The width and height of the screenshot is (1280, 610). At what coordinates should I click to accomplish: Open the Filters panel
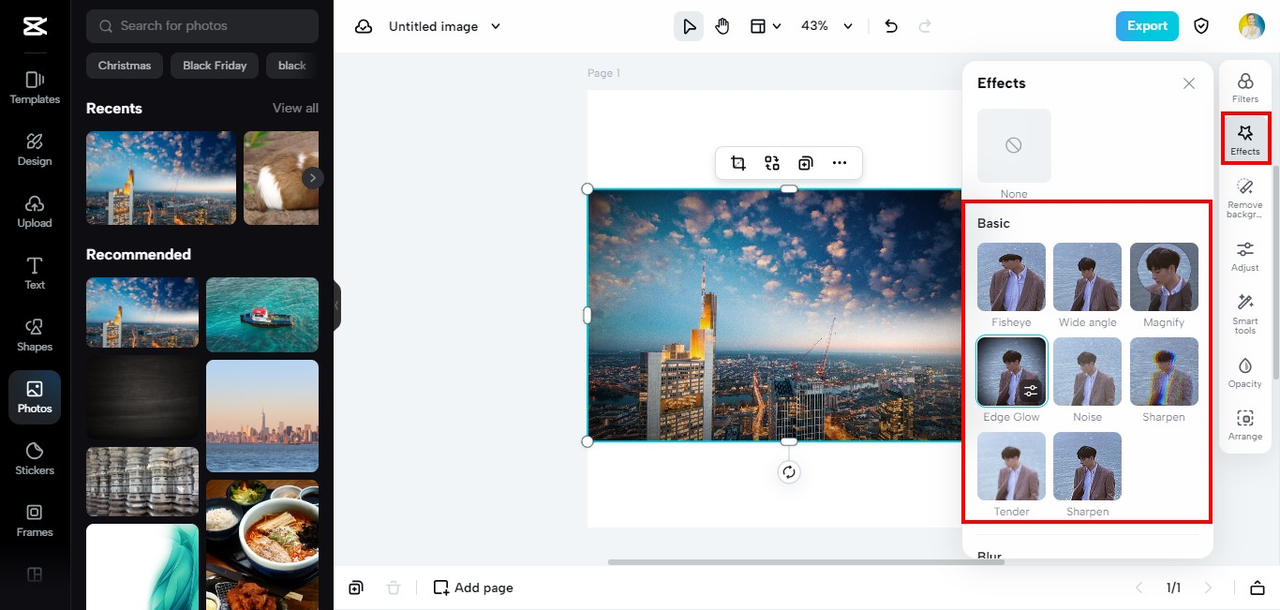[1245, 87]
